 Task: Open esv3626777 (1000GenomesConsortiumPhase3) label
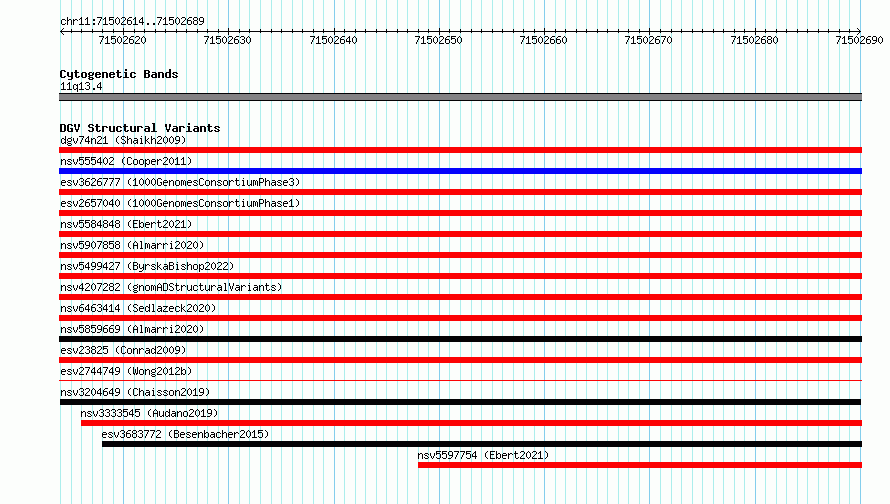[x=180, y=182]
